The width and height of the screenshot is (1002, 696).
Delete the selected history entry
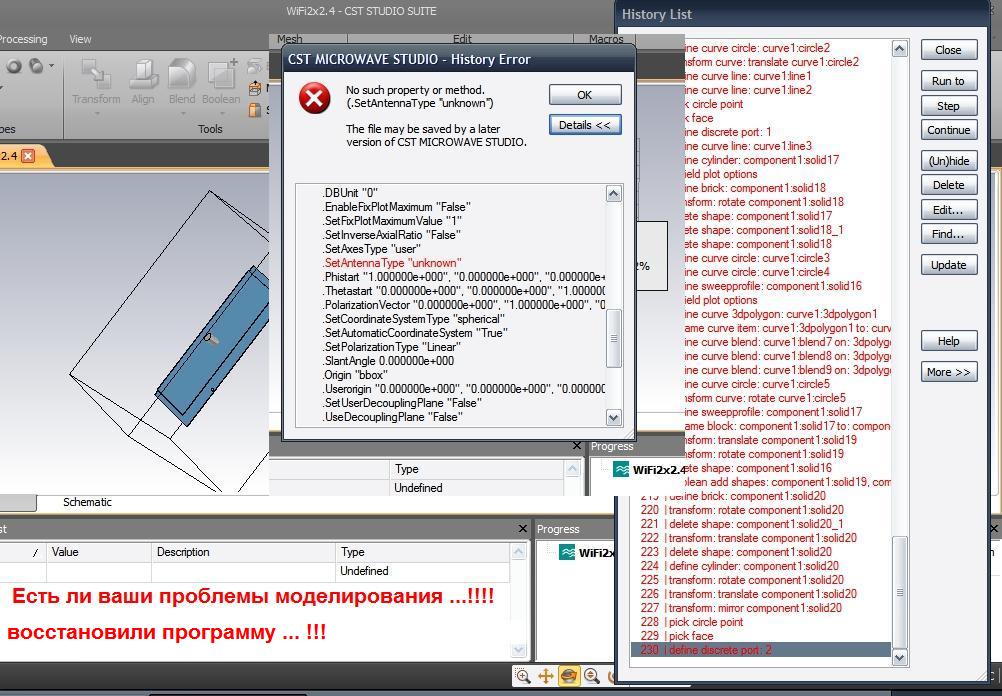pyautogui.click(x=949, y=185)
